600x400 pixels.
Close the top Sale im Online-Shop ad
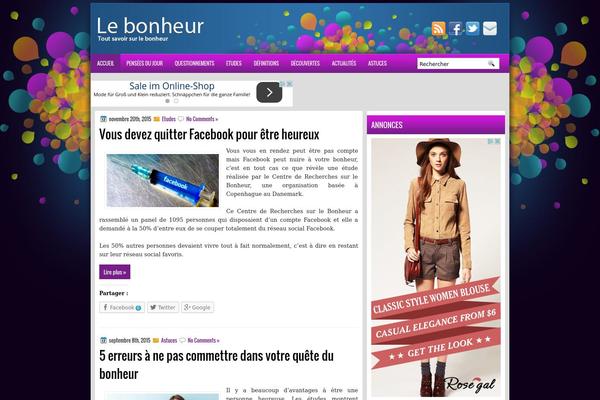click(290, 83)
